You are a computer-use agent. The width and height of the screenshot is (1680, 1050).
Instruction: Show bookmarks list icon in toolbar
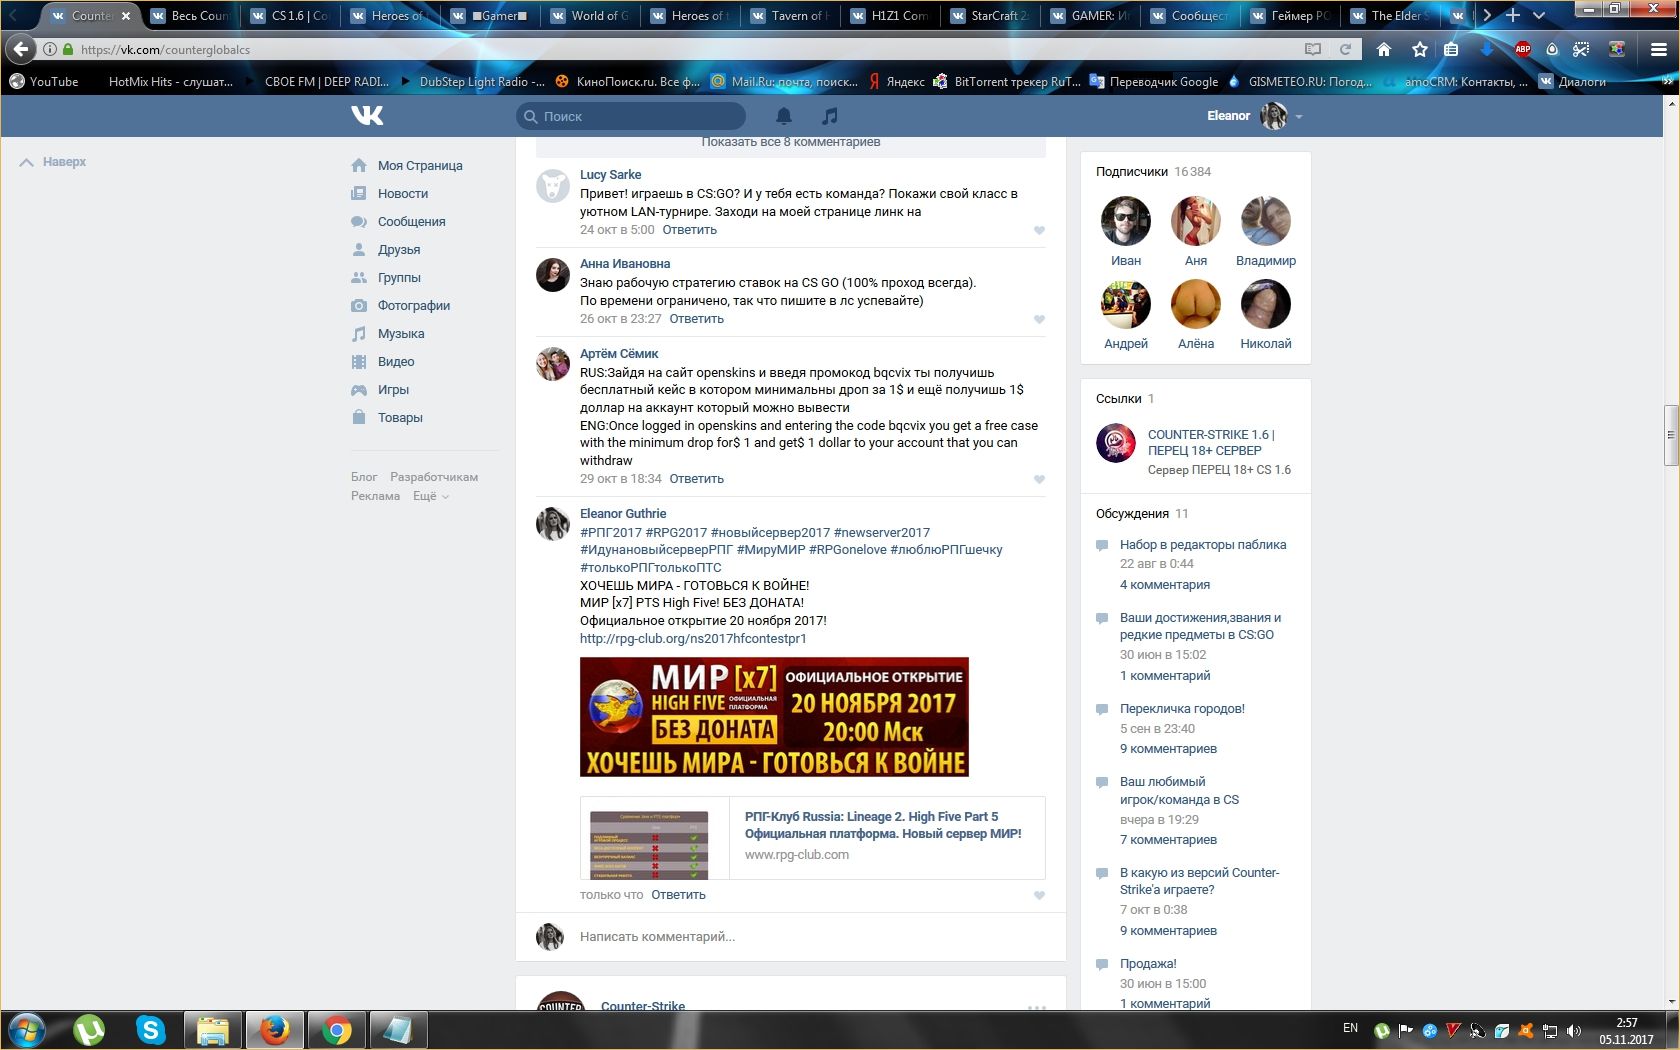(x=1451, y=49)
